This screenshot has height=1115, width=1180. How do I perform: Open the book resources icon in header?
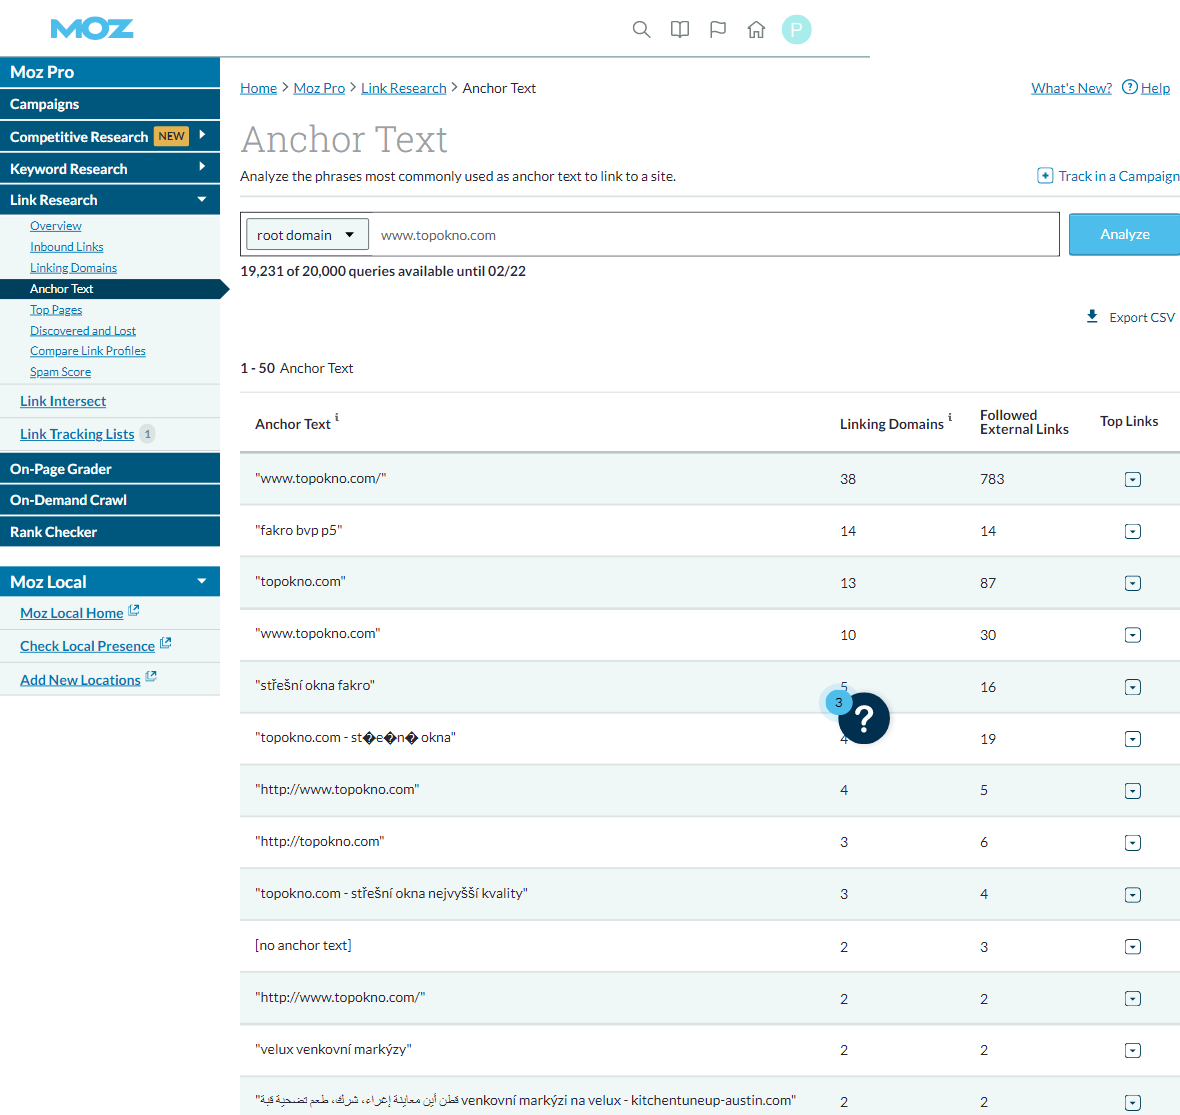[680, 30]
